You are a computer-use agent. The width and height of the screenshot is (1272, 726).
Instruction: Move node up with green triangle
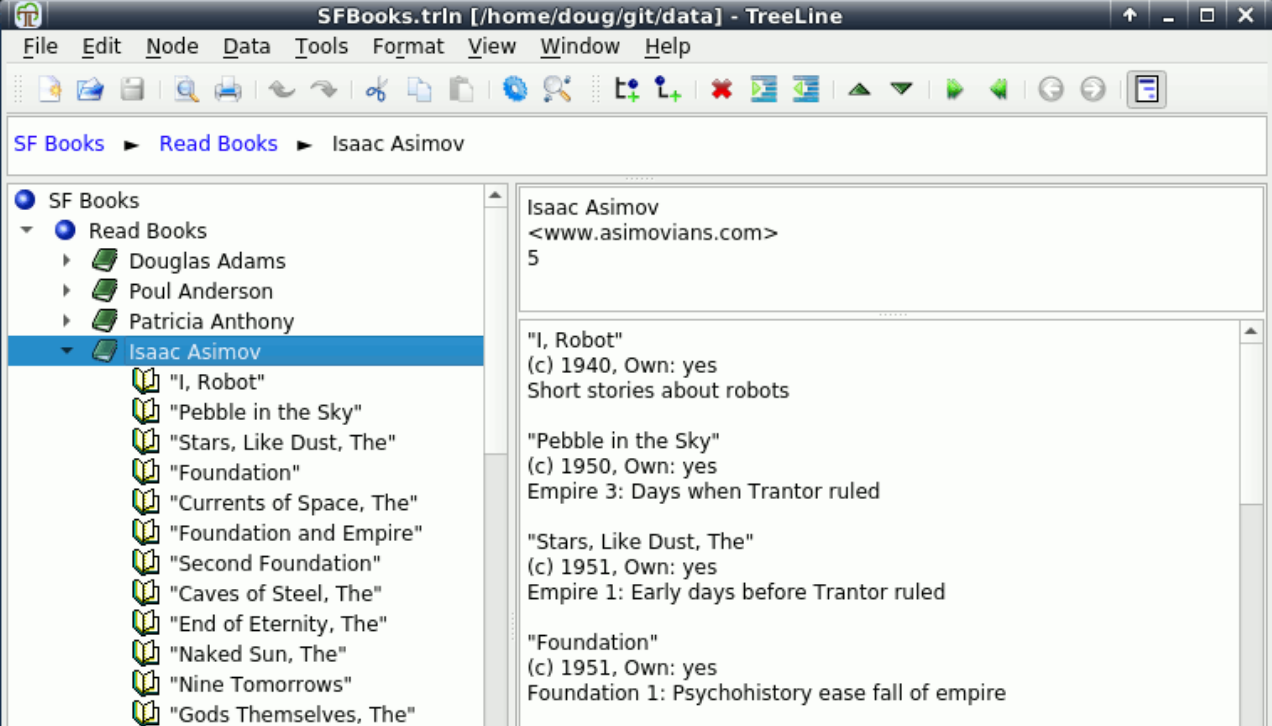(858, 90)
